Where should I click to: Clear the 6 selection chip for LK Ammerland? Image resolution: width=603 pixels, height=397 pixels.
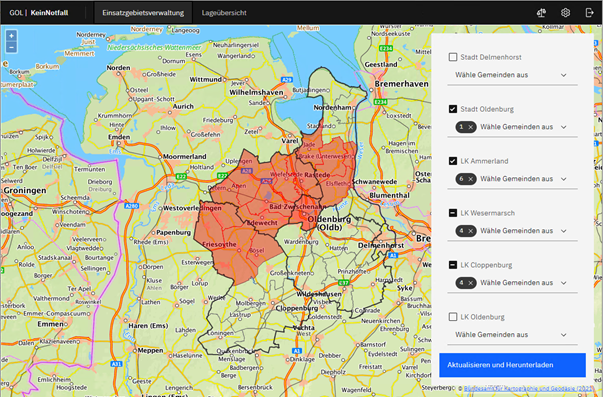pos(470,179)
